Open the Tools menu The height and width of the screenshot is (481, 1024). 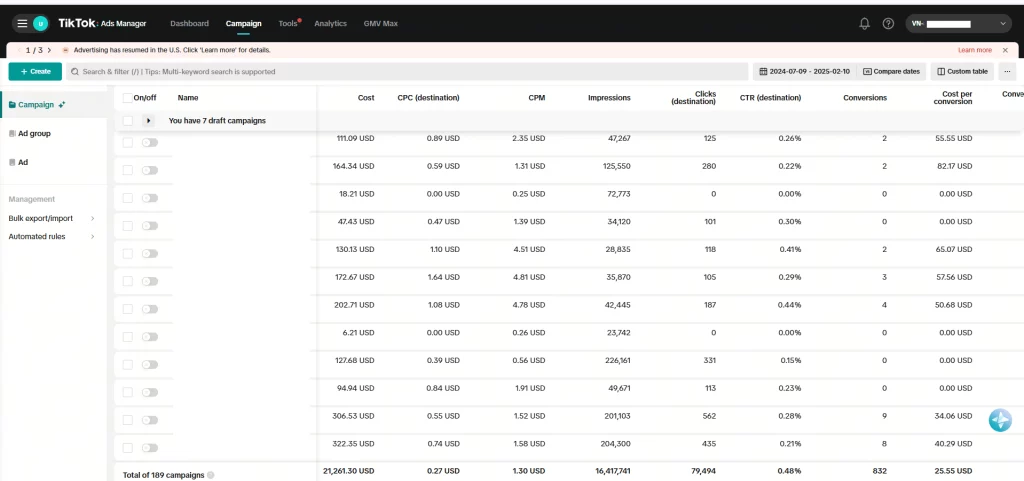click(288, 23)
